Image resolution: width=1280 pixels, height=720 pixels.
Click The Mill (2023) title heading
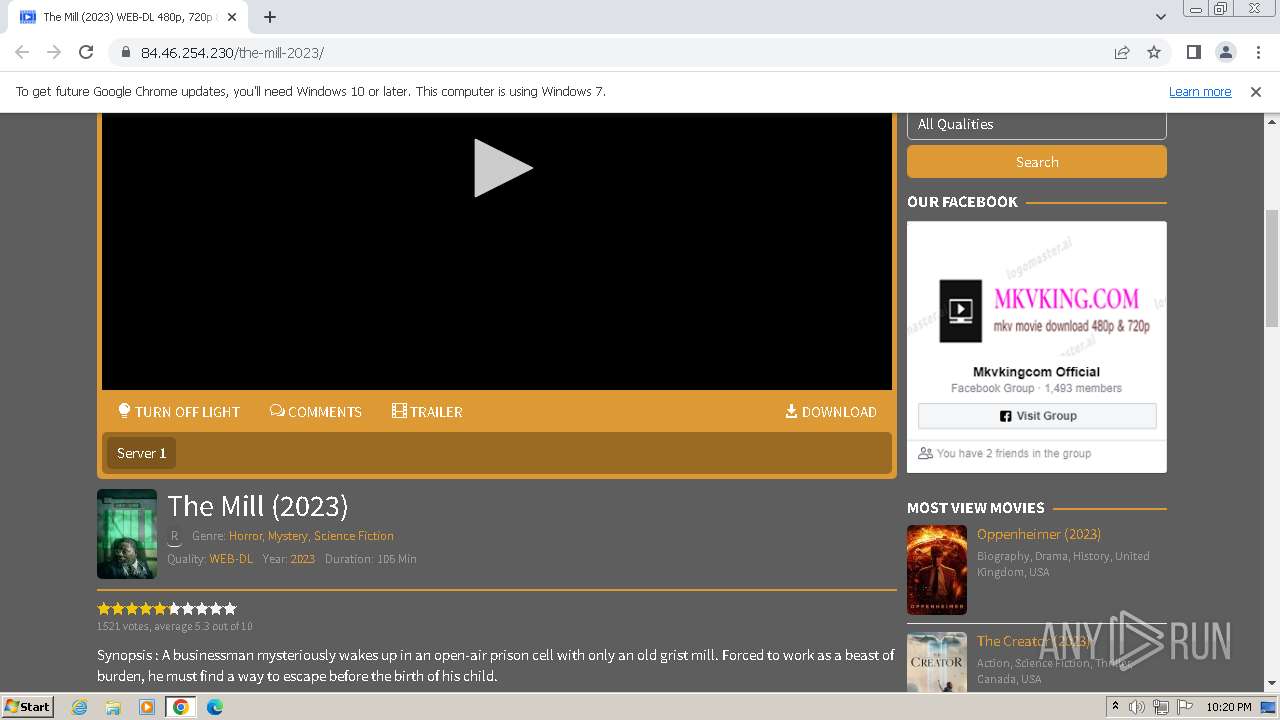[x=258, y=506]
